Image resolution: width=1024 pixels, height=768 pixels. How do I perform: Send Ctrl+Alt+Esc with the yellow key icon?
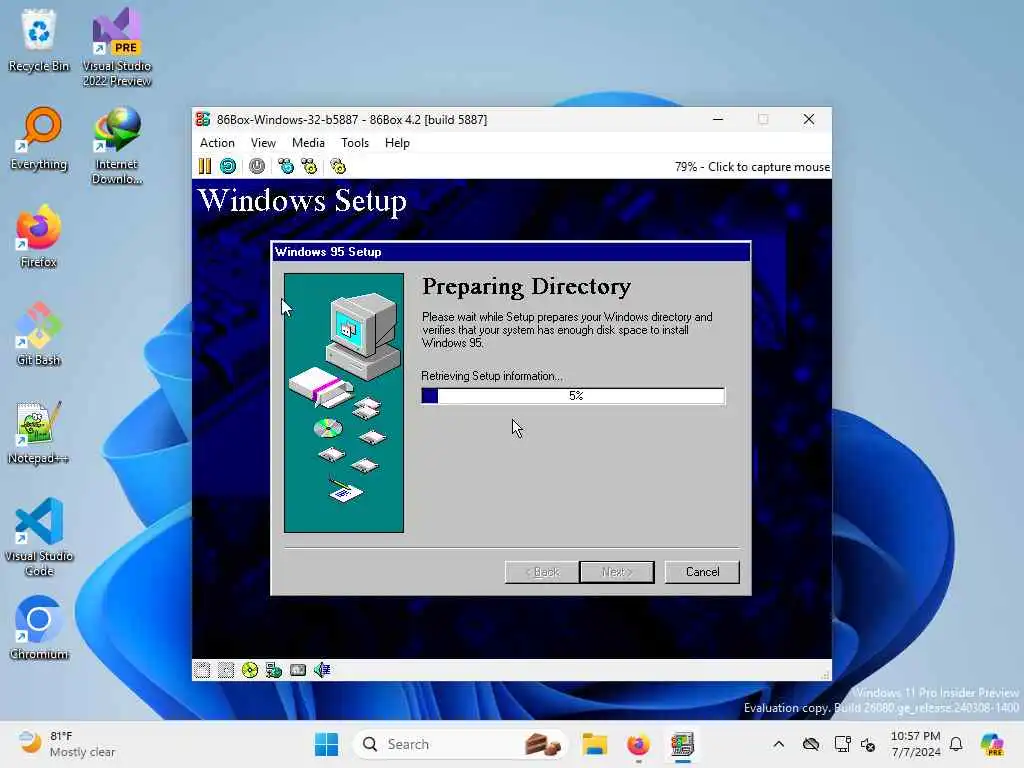pyautogui.click(x=309, y=167)
